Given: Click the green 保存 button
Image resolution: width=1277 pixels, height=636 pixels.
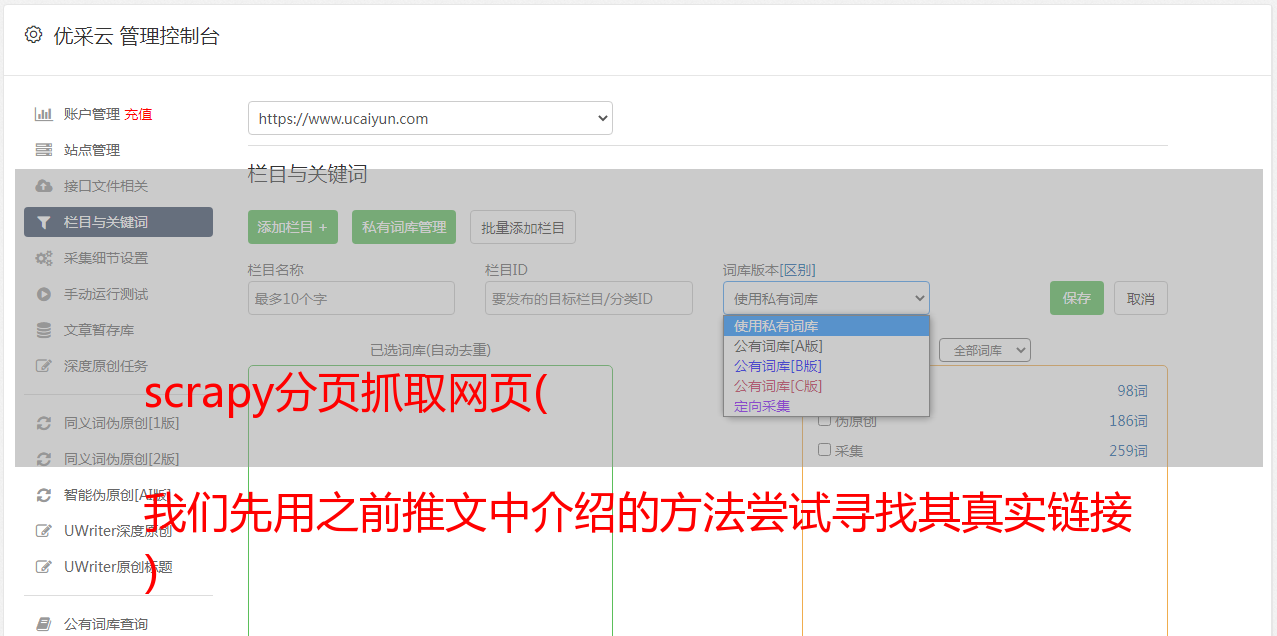Looking at the screenshot, I should click(1077, 298).
